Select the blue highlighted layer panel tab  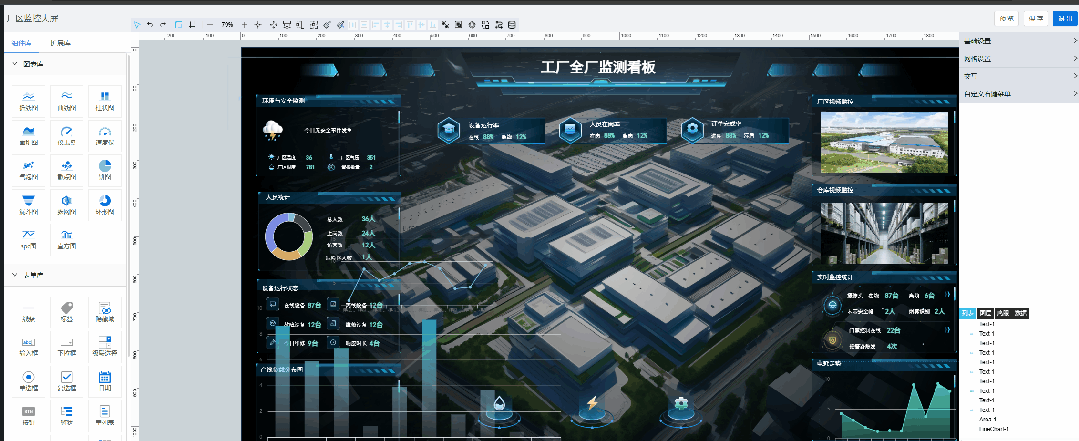[x=968, y=313]
